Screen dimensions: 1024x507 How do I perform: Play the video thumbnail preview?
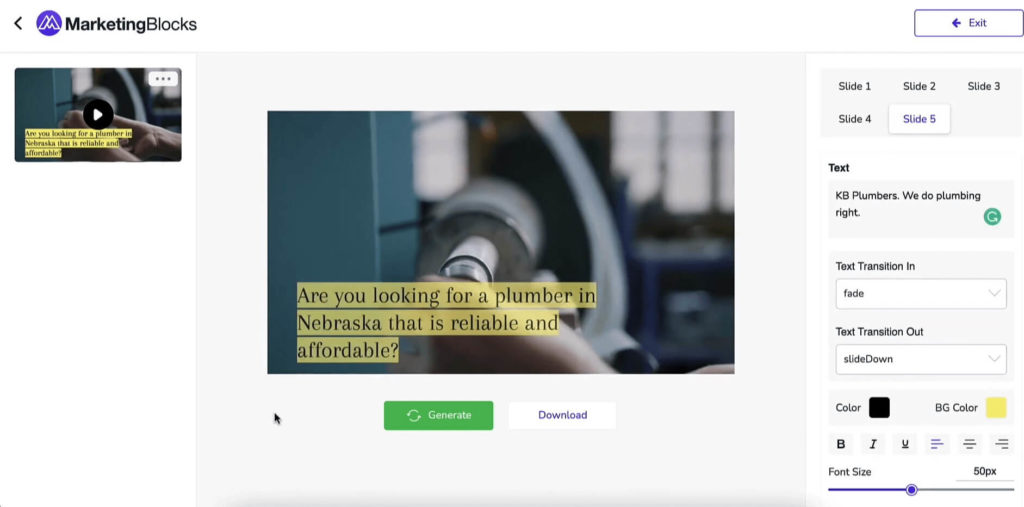(x=98, y=115)
